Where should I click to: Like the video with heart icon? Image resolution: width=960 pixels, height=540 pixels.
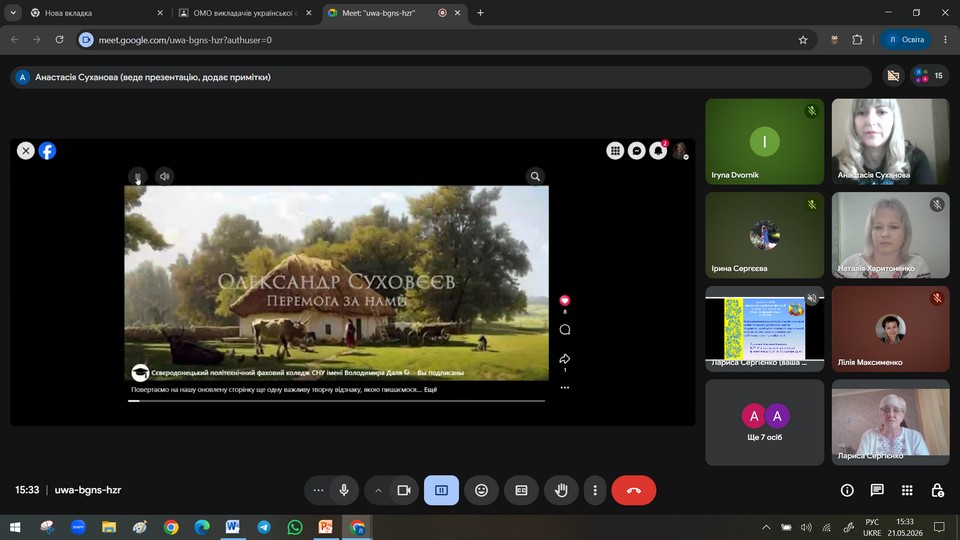tap(564, 301)
